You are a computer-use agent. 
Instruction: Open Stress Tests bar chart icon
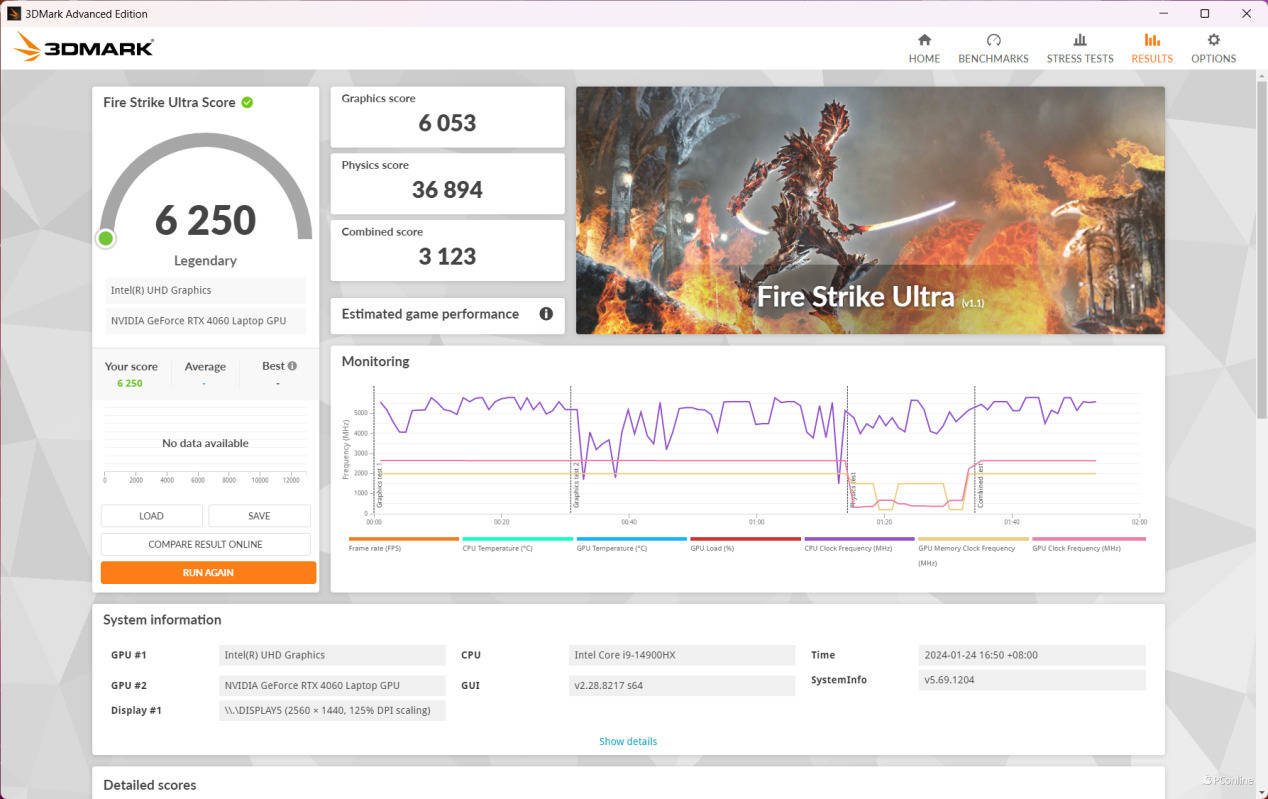coord(1079,40)
